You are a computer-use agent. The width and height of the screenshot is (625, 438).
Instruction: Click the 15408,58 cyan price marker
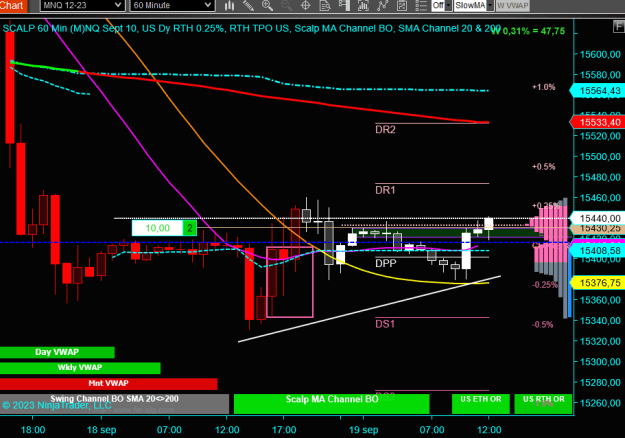[597, 251]
